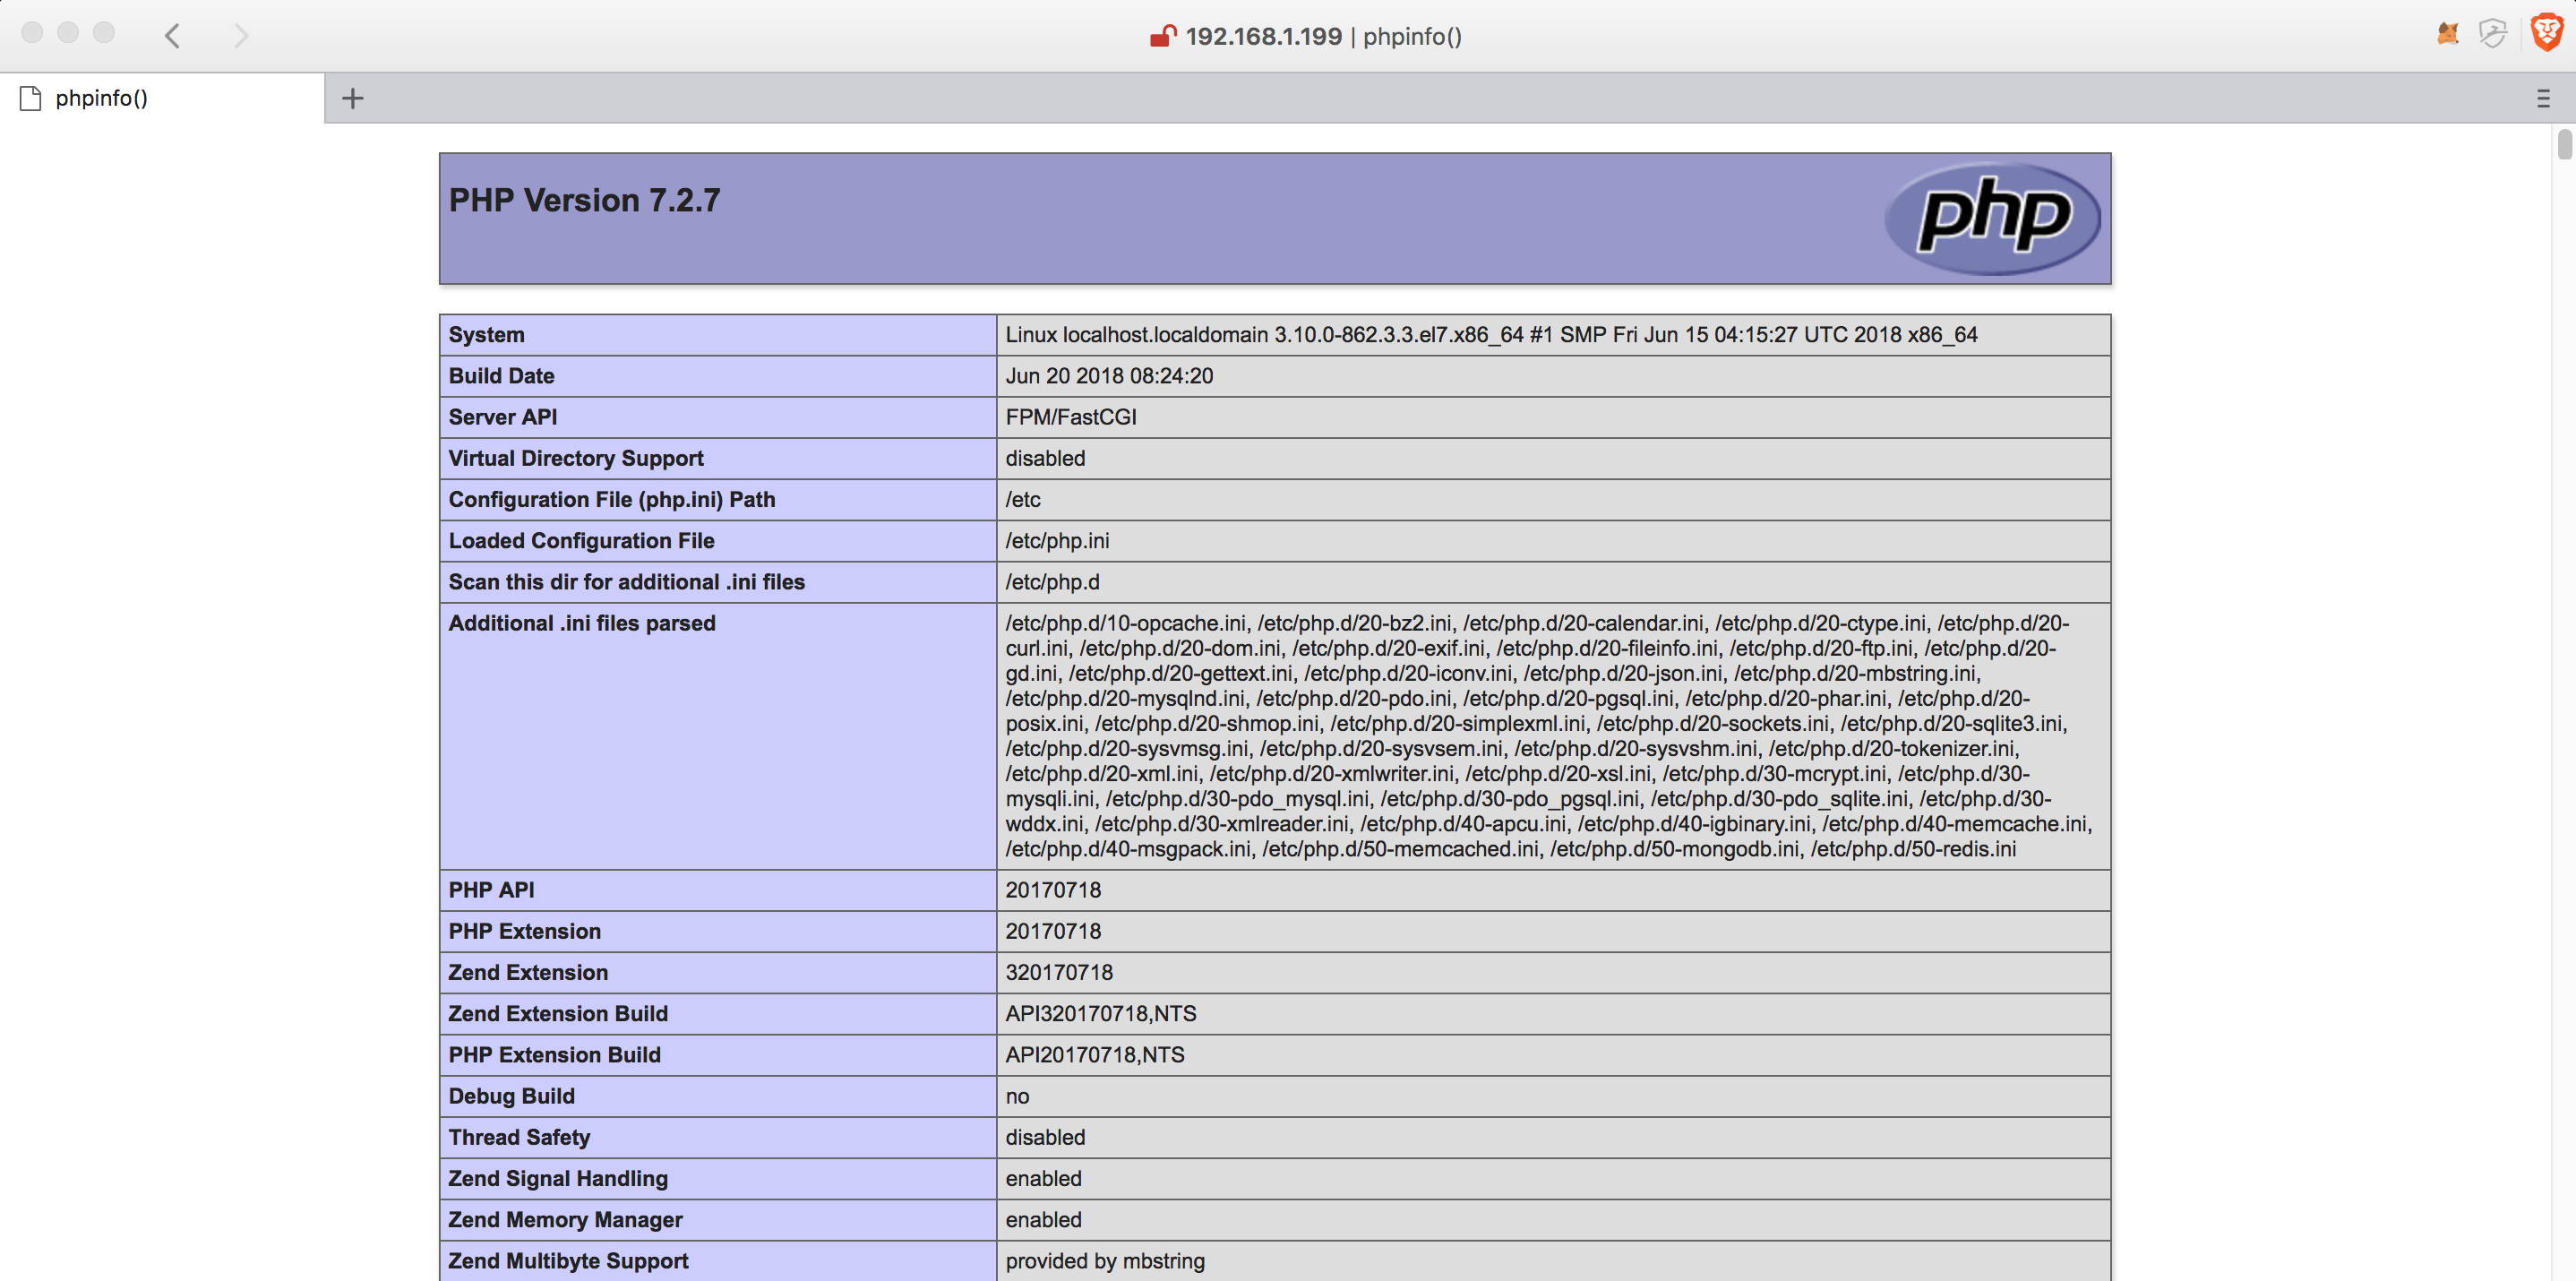
Task: Click the 192.168.1.199 address bar
Action: (x=1305, y=36)
